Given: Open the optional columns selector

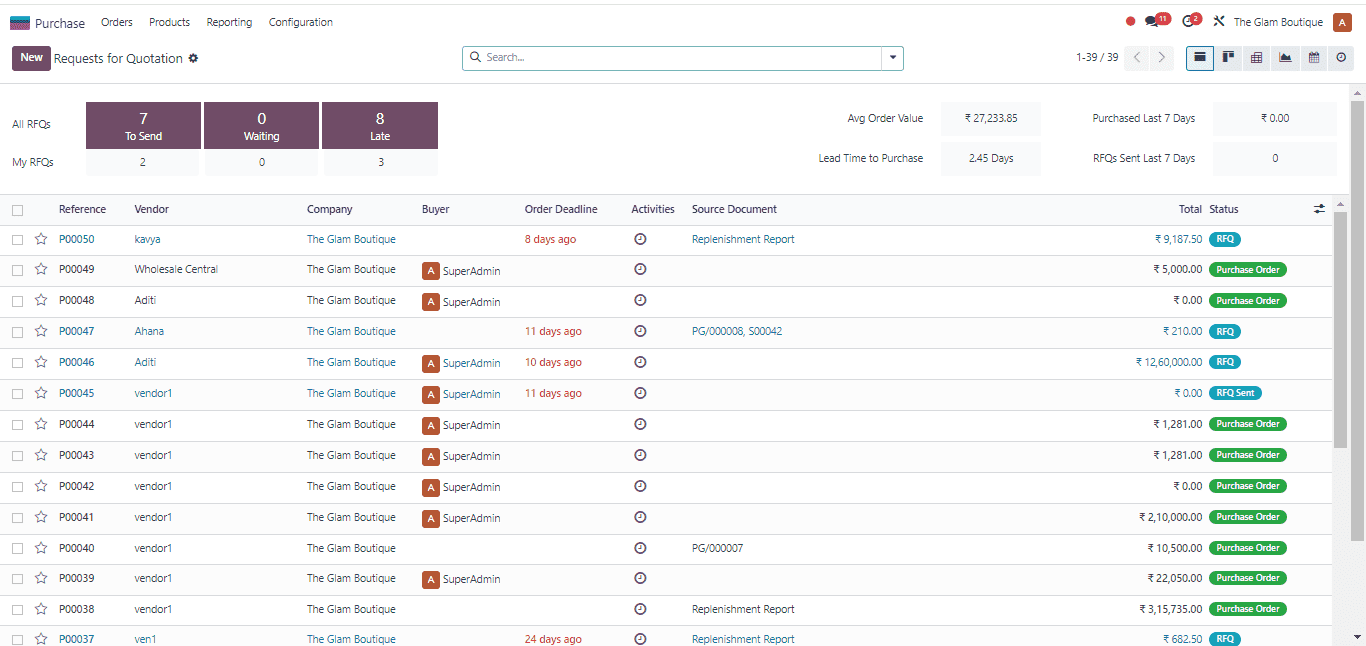Looking at the screenshot, I should pyautogui.click(x=1319, y=209).
